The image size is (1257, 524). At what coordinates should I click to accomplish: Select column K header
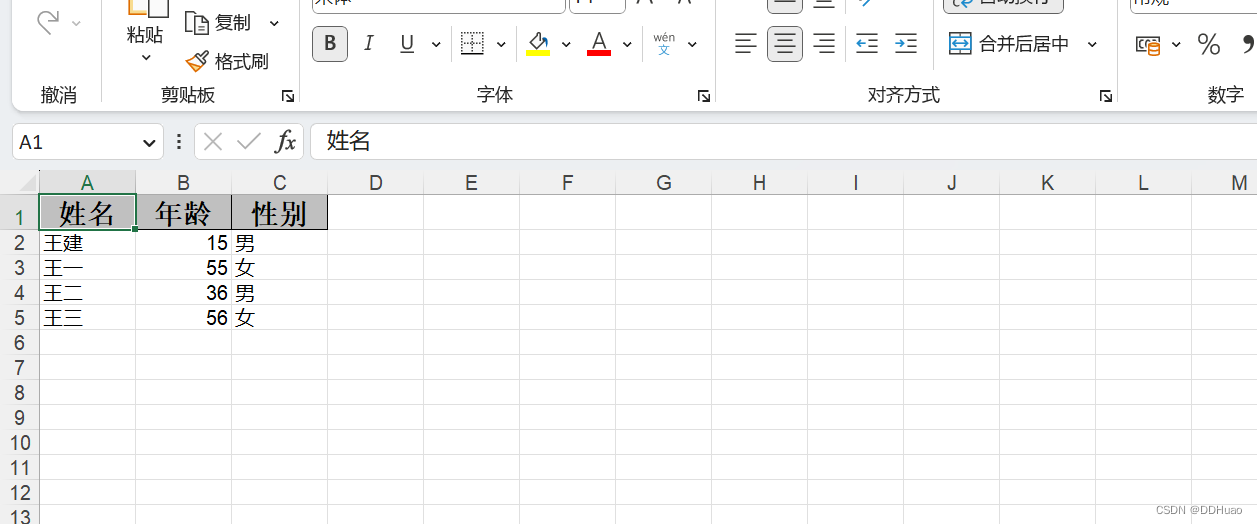pyautogui.click(x=1047, y=183)
